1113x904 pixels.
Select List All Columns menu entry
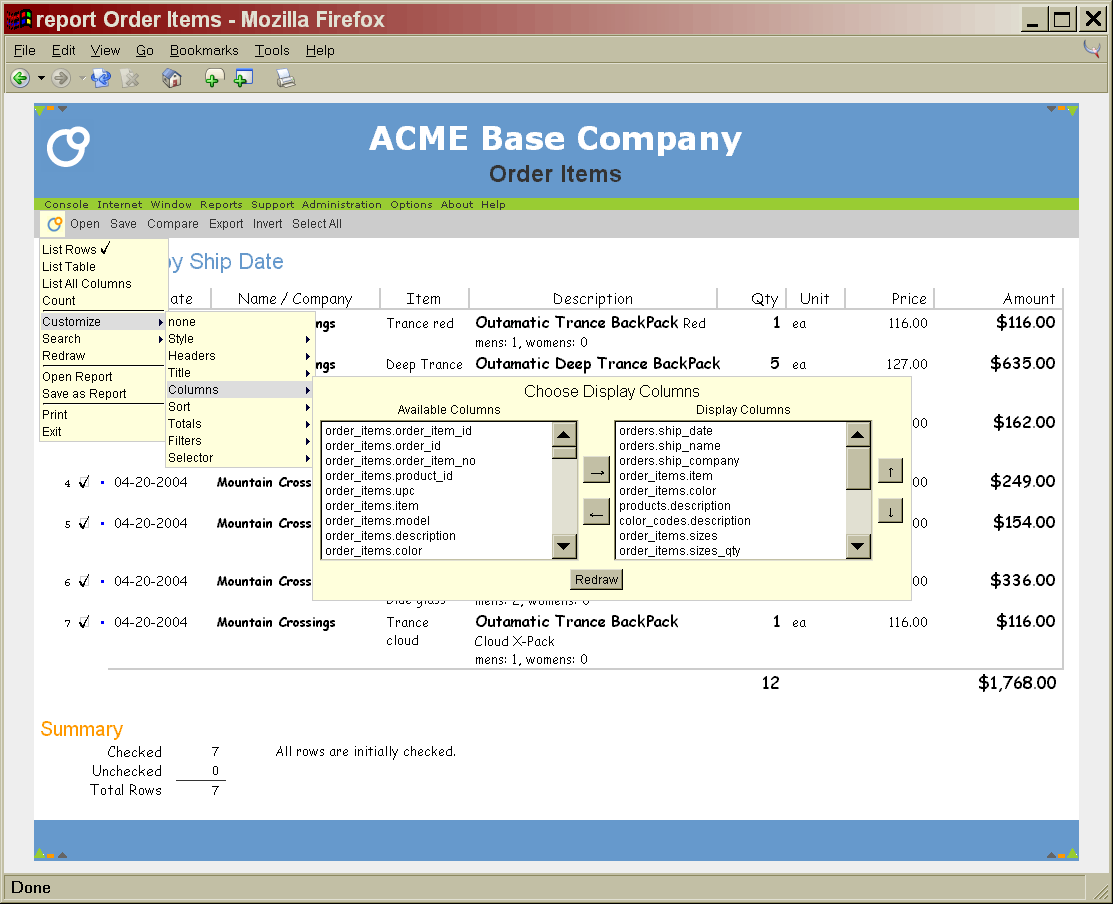[x=87, y=283]
